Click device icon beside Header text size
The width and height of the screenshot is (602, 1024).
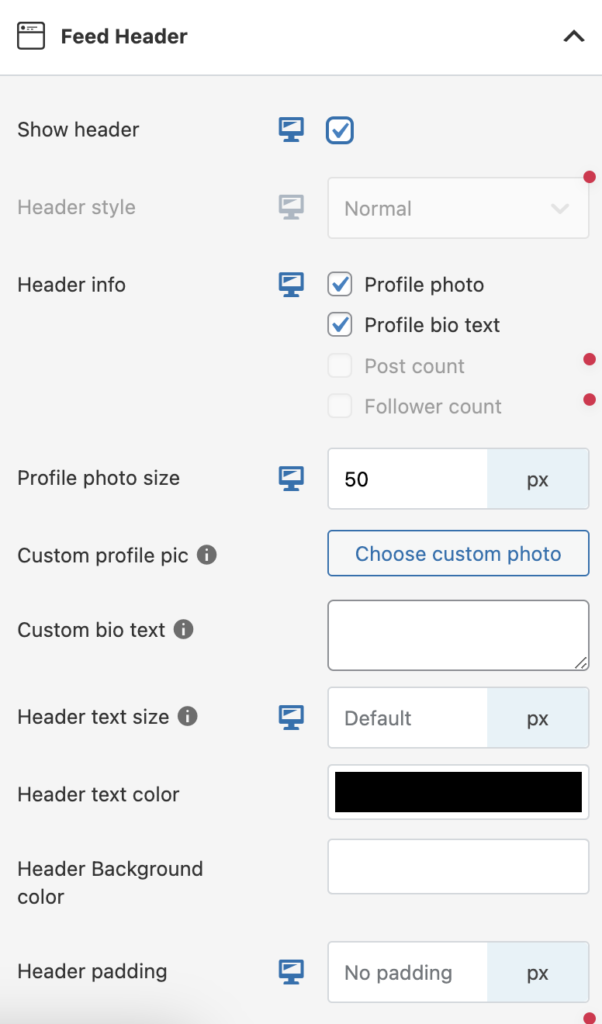(x=291, y=717)
